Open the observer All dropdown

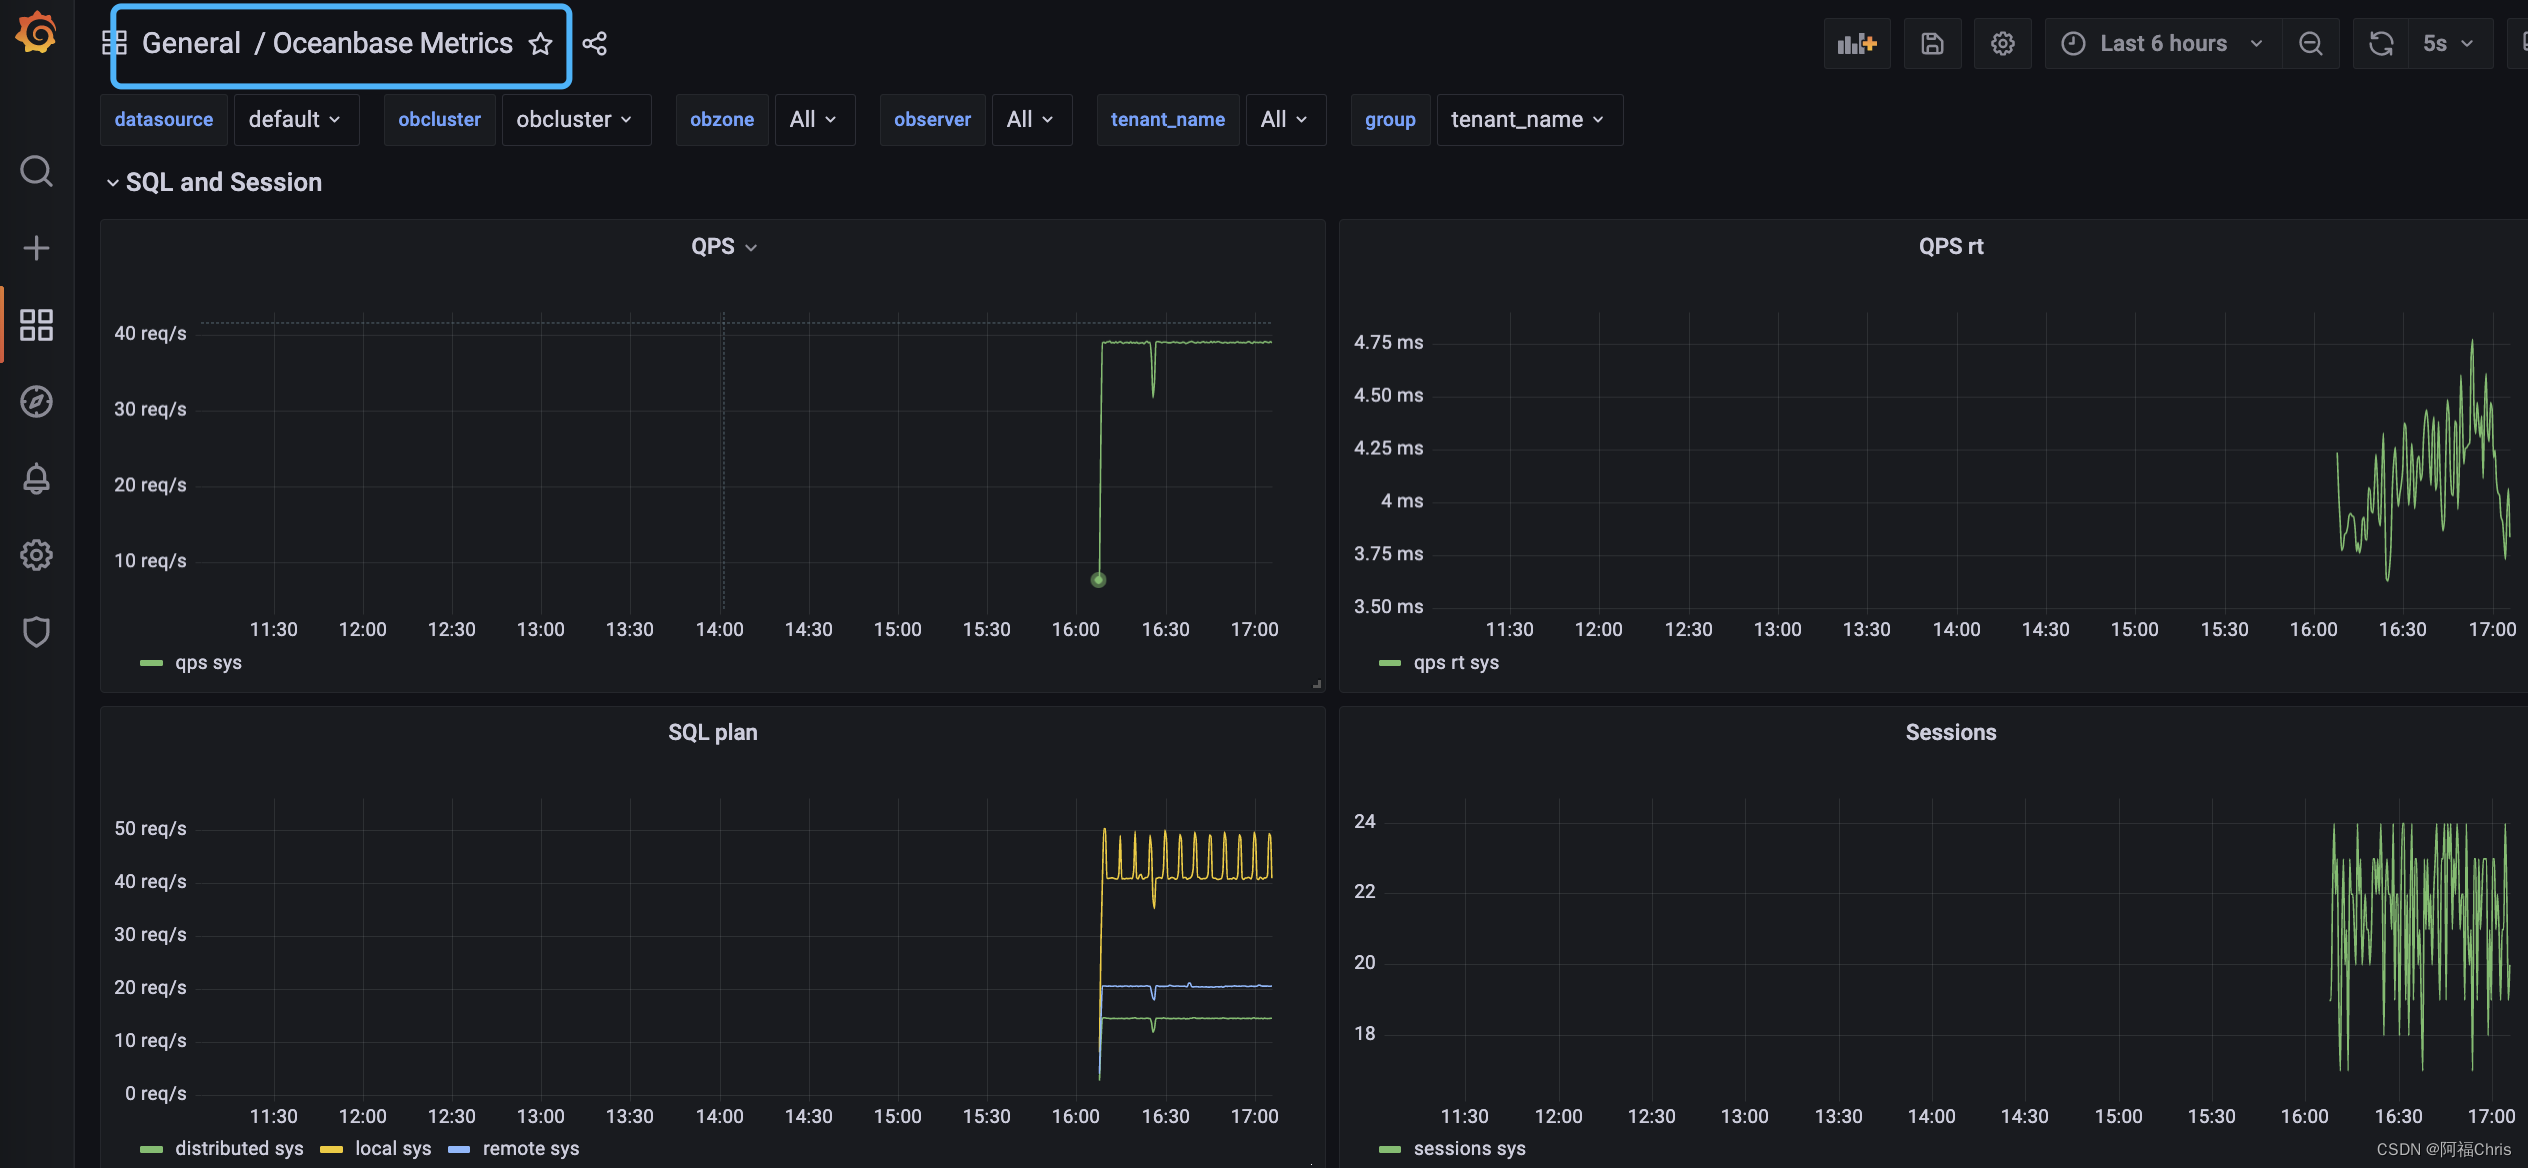coord(1031,120)
